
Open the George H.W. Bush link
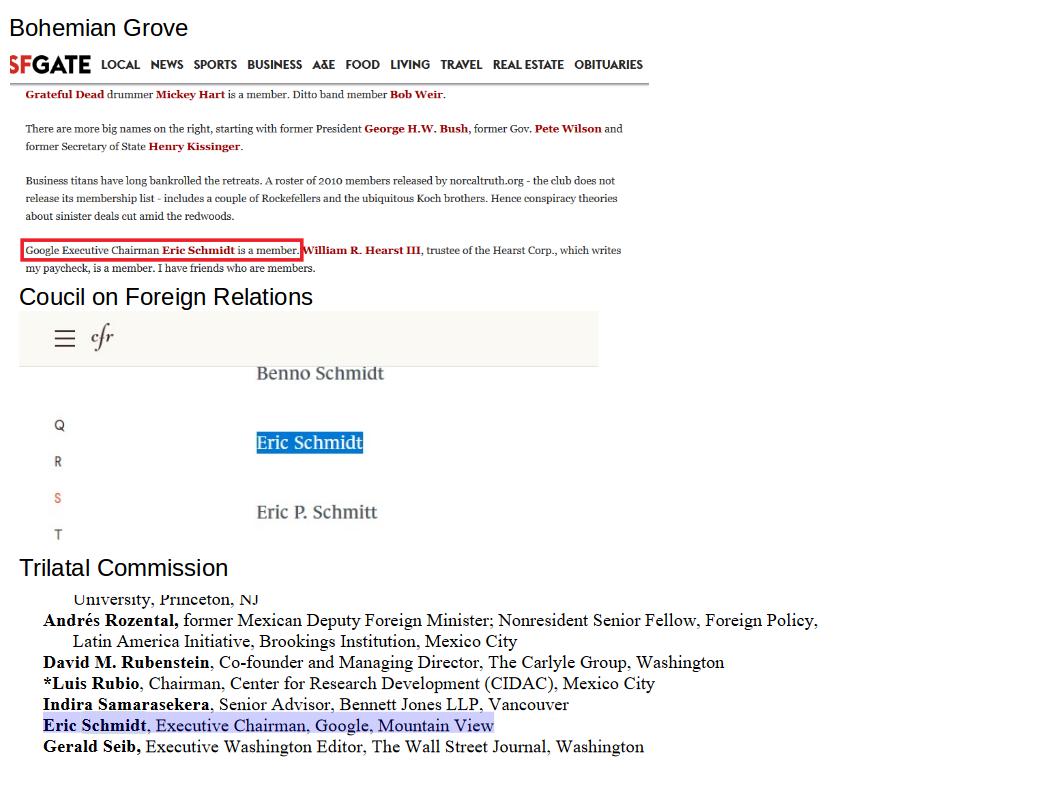pos(416,129)
